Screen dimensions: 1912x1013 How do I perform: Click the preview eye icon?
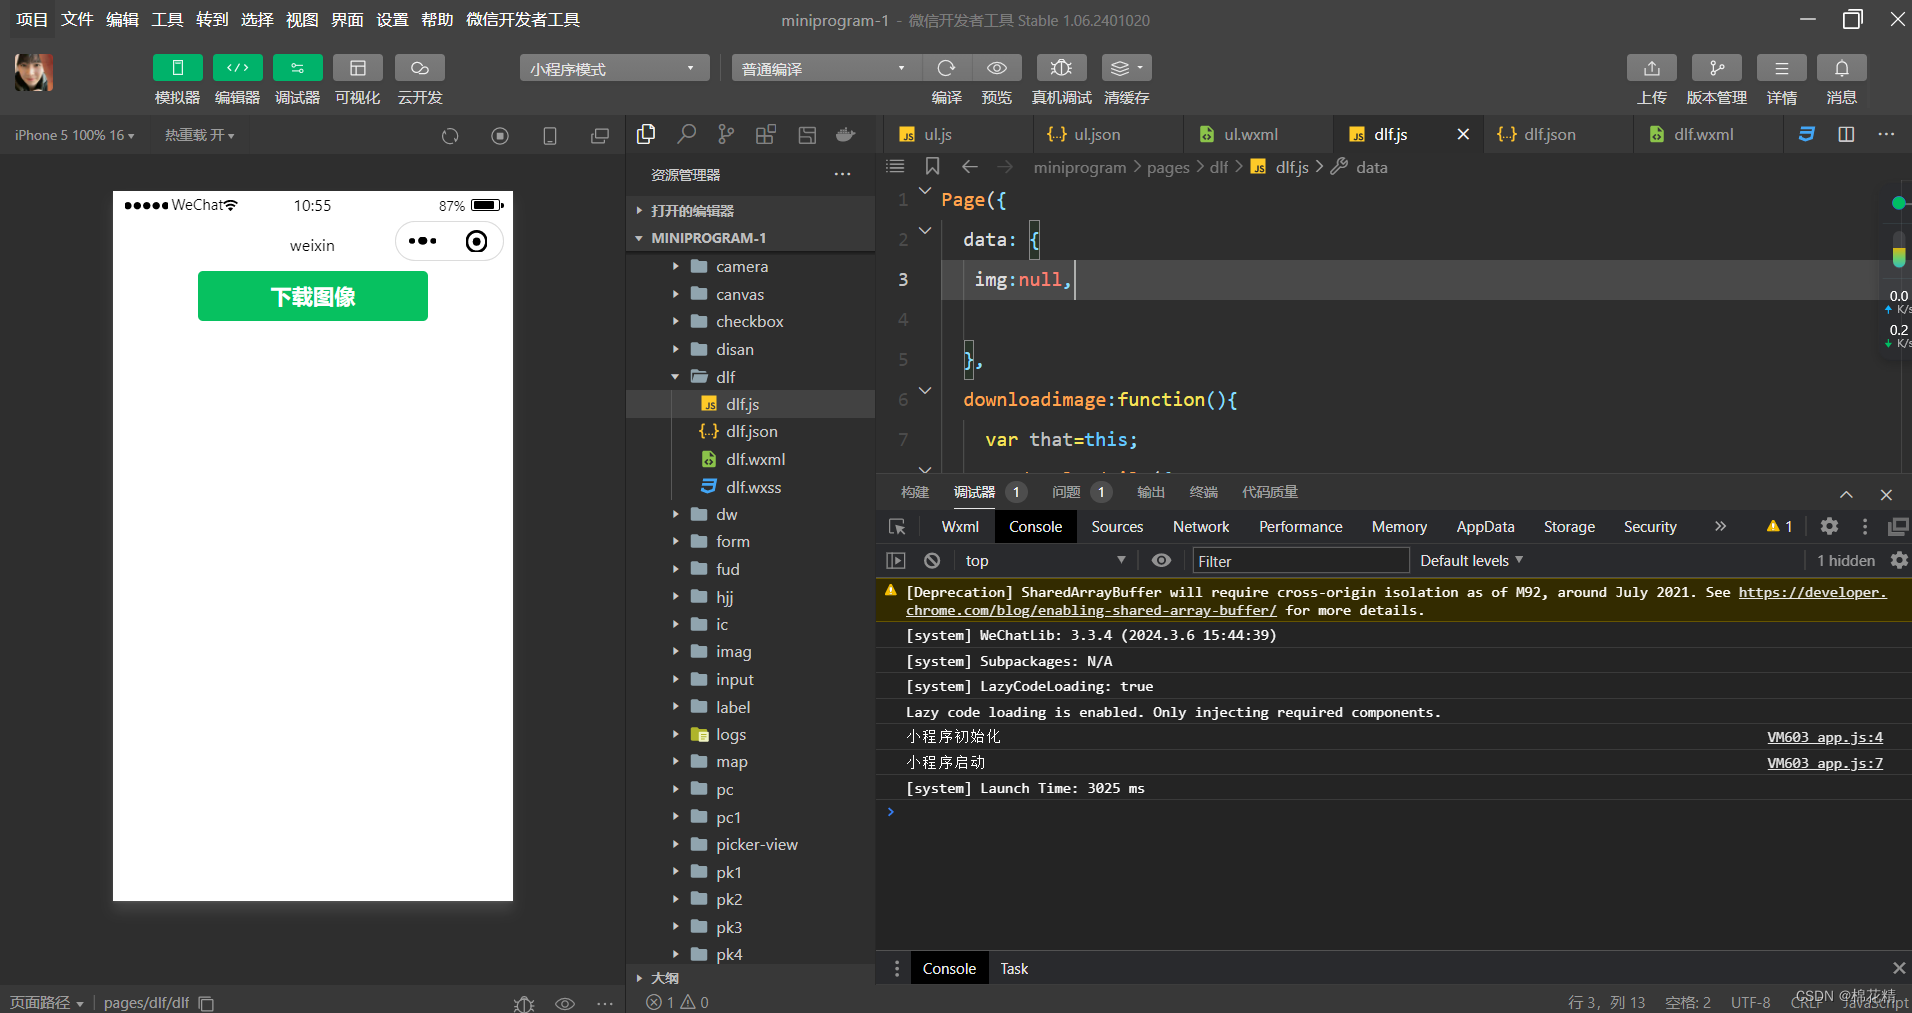[996, 68]
